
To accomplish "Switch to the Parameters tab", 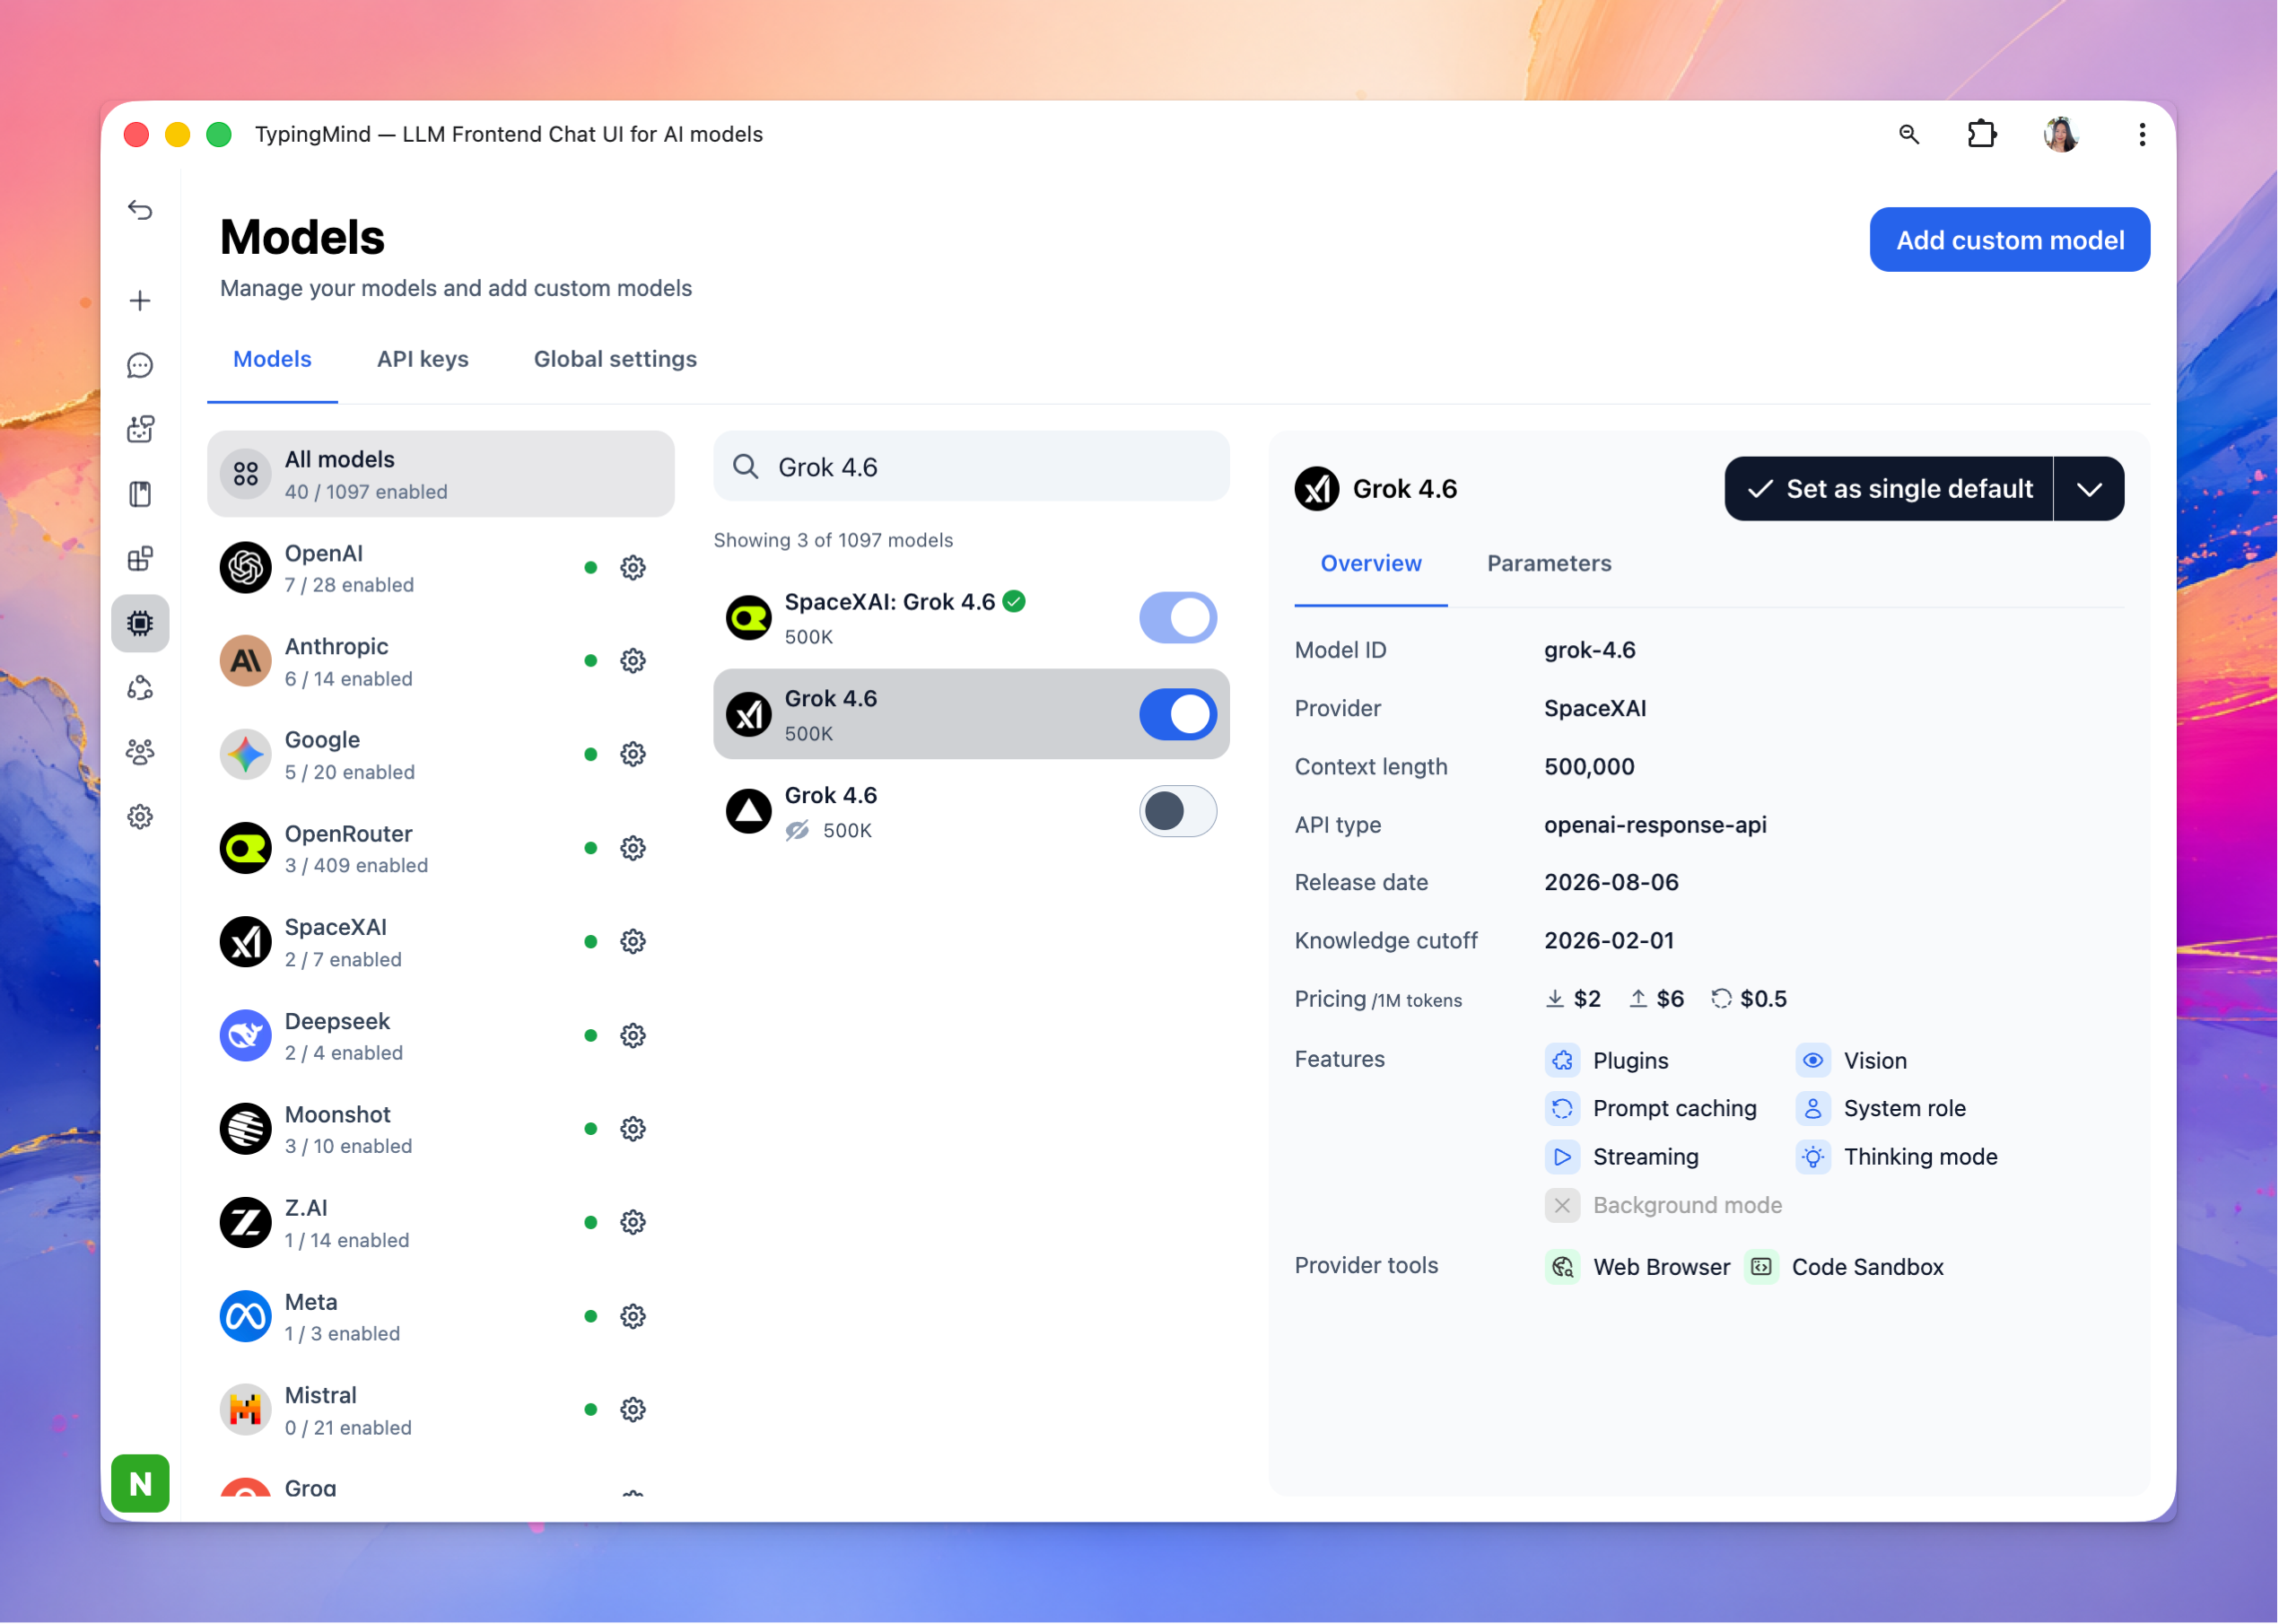I will click(1549, 563).
